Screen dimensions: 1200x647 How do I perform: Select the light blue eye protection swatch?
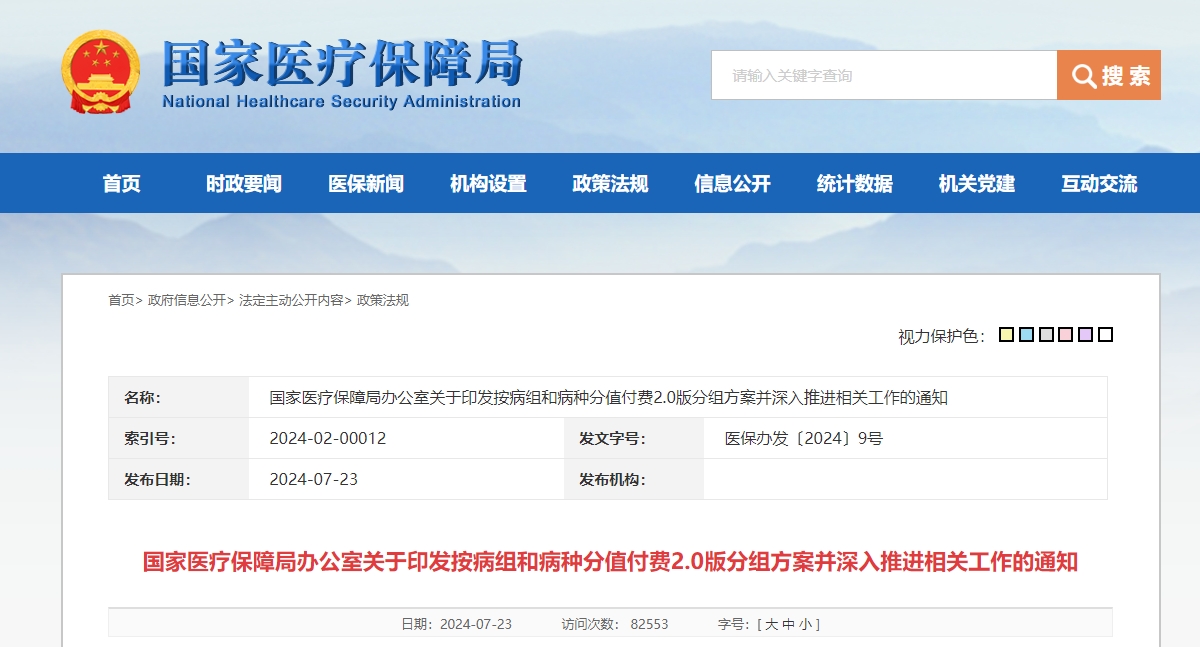click(1026, 334)
